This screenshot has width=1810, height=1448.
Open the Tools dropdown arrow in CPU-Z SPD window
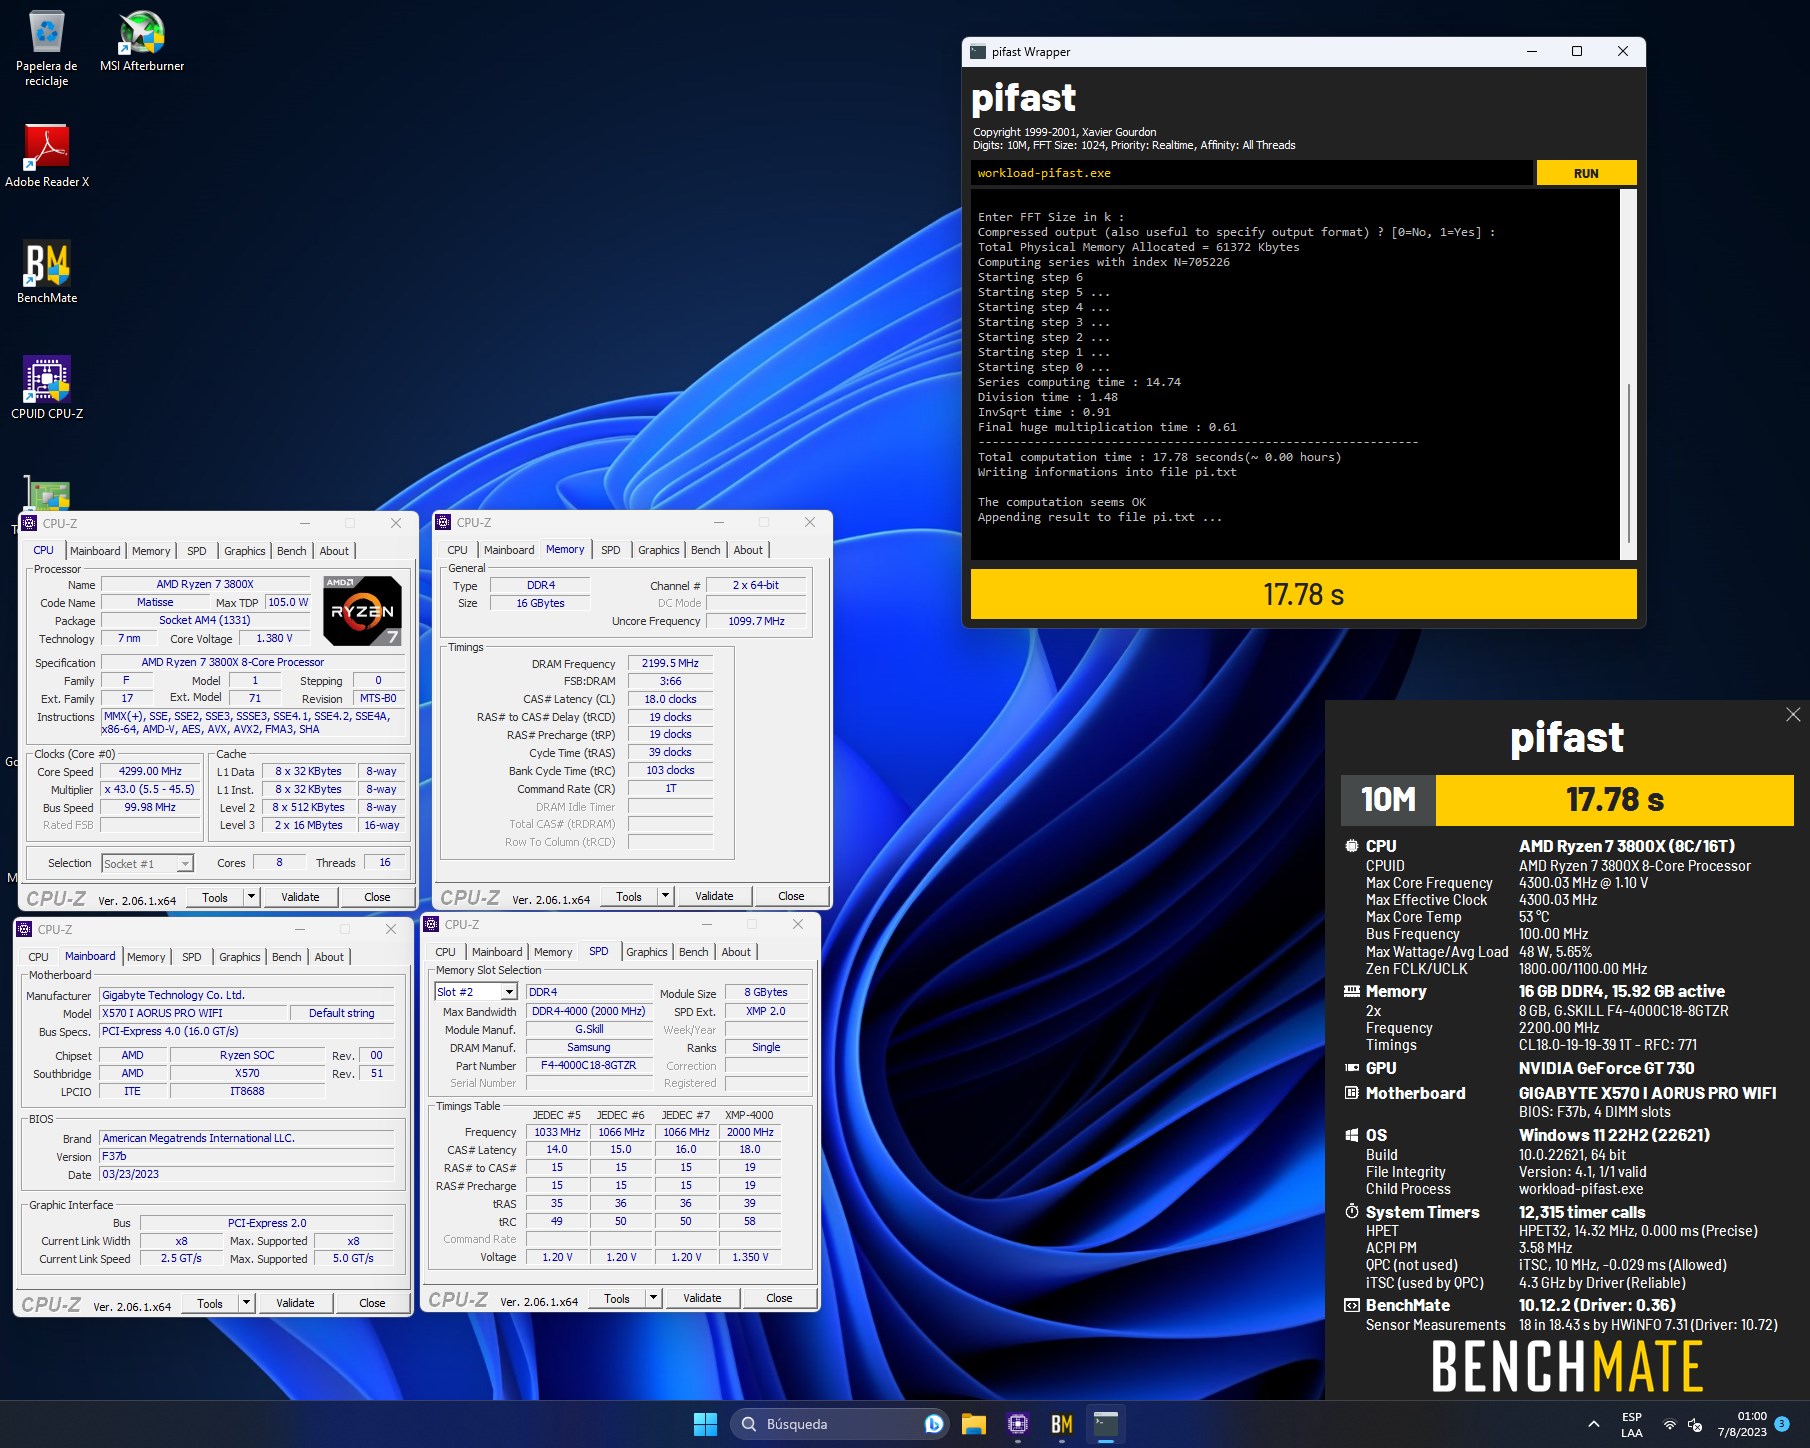(x=654, y=1298)
